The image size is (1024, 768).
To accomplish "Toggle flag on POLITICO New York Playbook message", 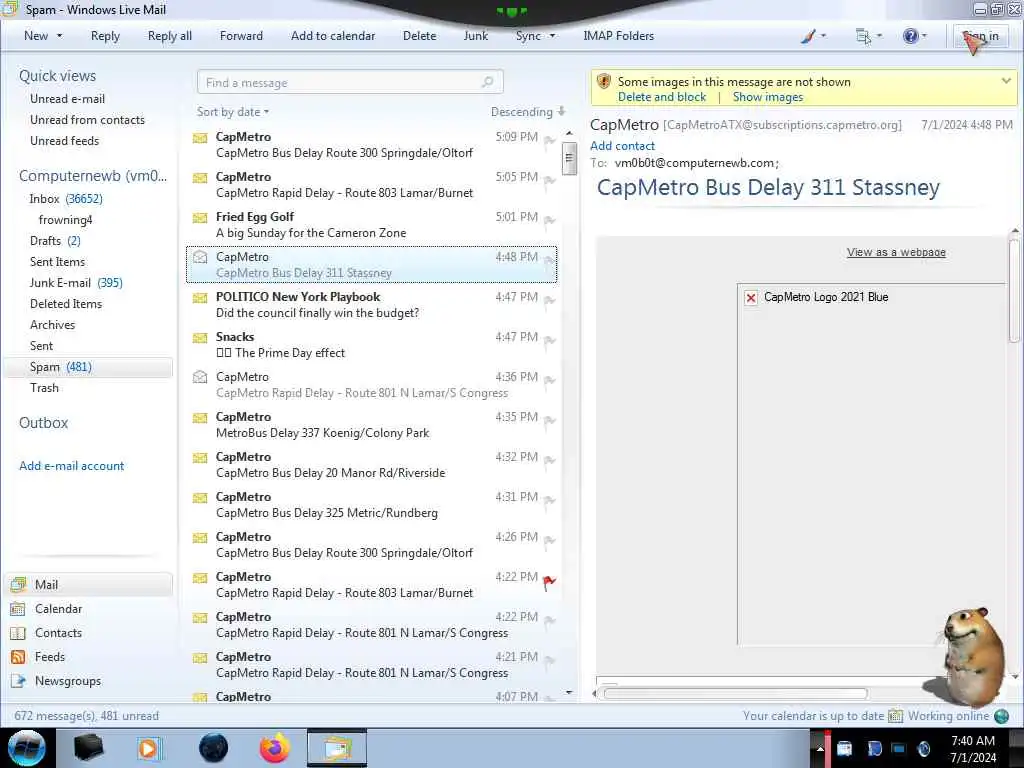I will pyautogui.click(x=550, y=300).
